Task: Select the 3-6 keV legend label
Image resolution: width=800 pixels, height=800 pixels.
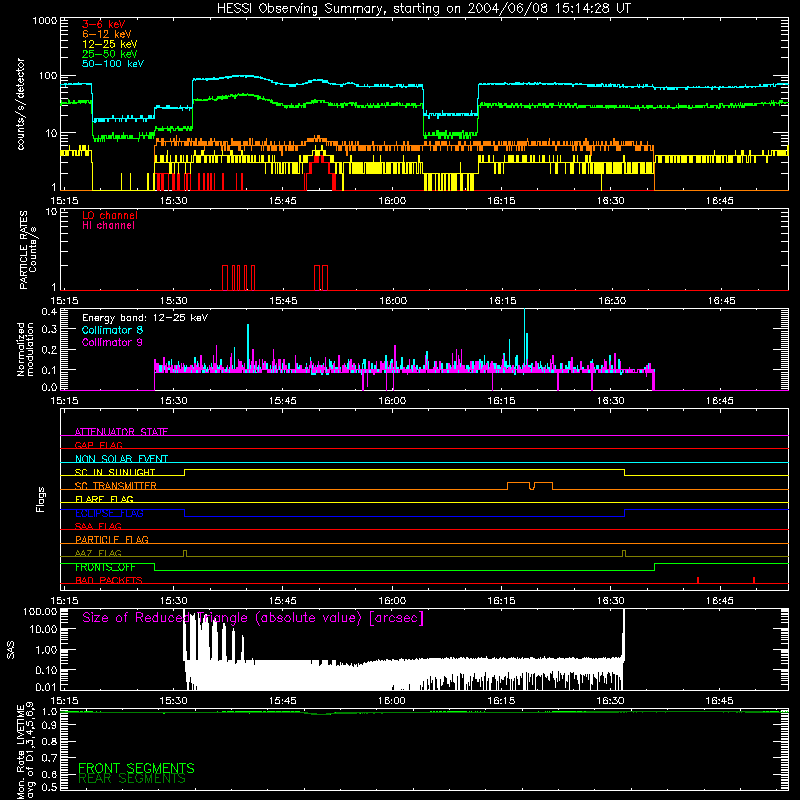Action: (104, 24)
